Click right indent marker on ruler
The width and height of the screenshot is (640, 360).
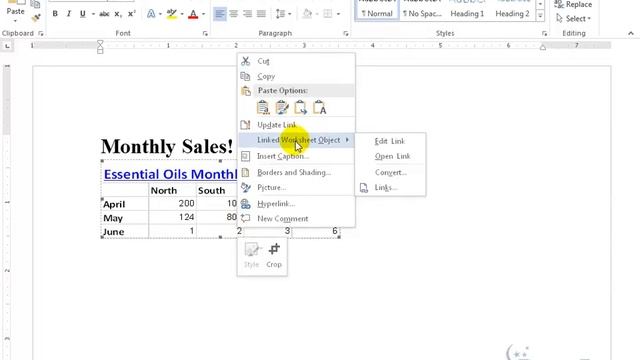click(x=543, y=47)
